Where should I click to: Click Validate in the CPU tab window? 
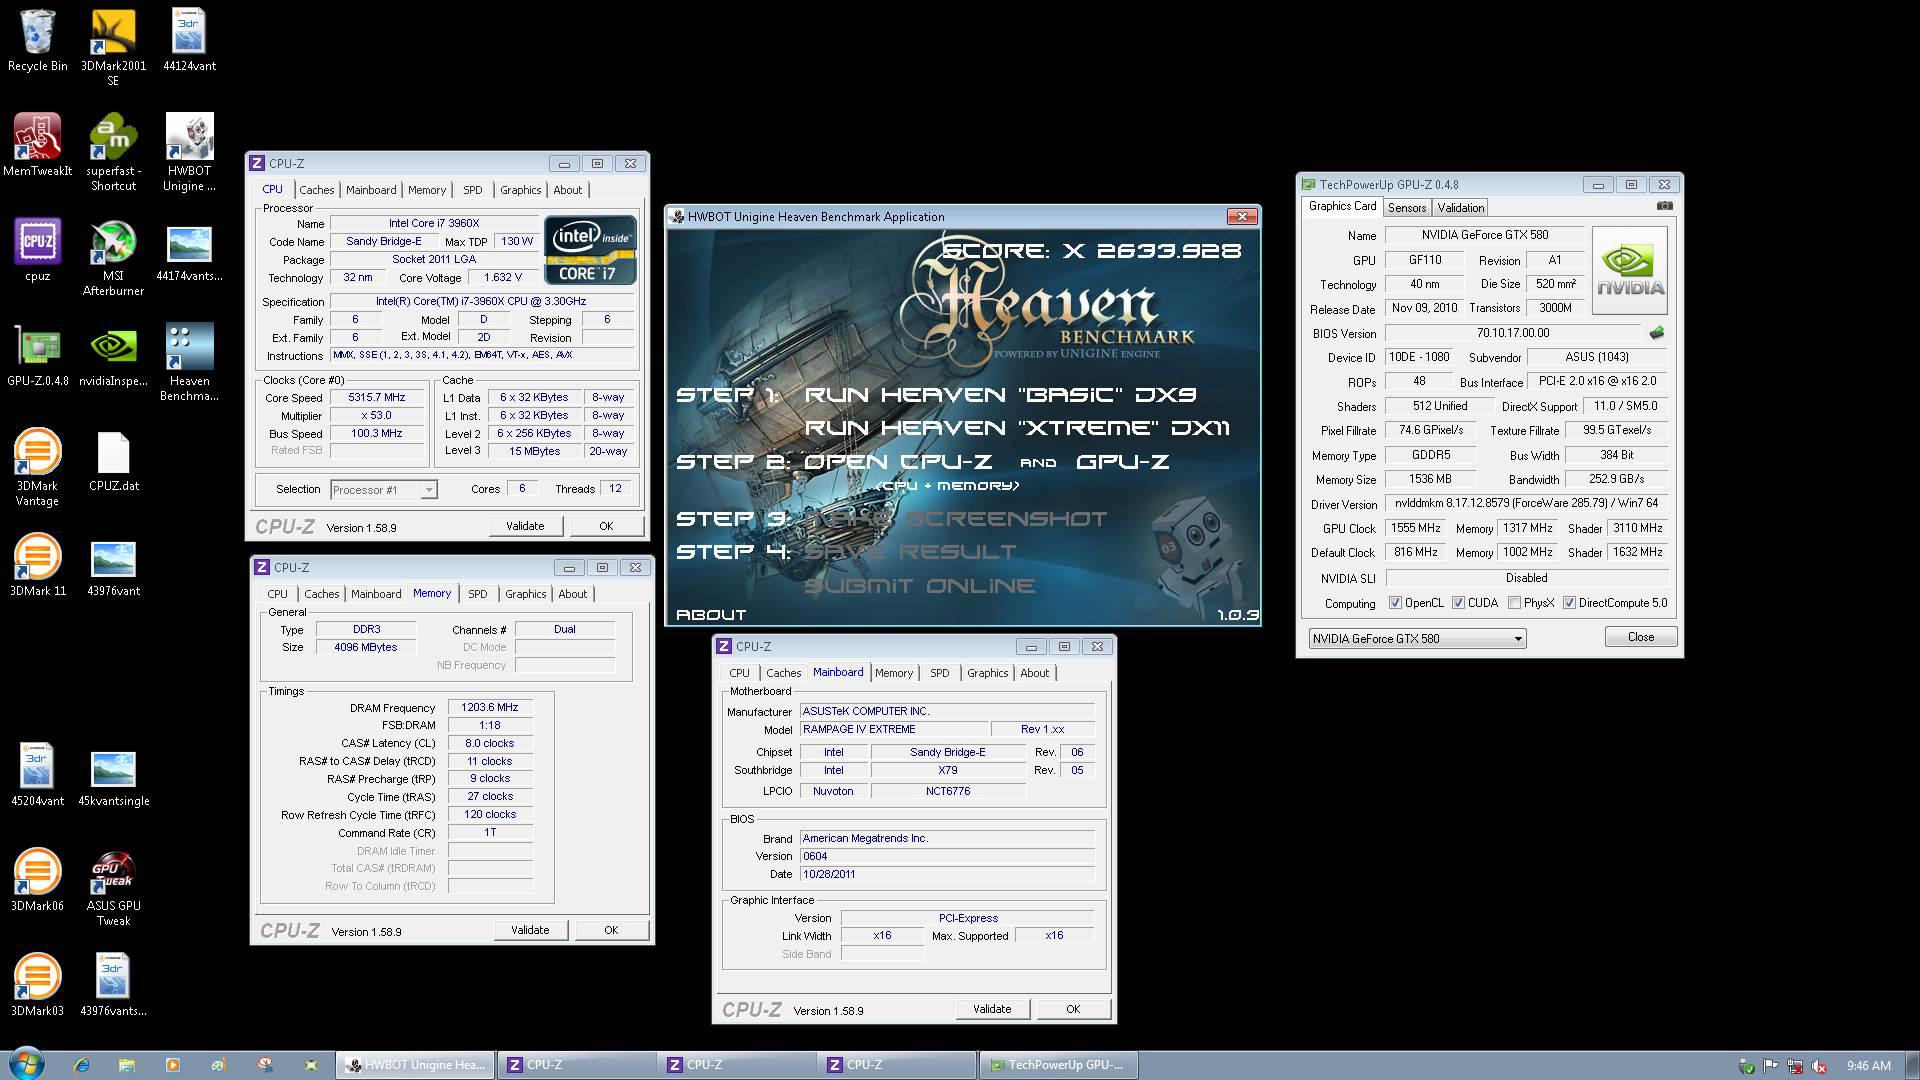[525, 526]
